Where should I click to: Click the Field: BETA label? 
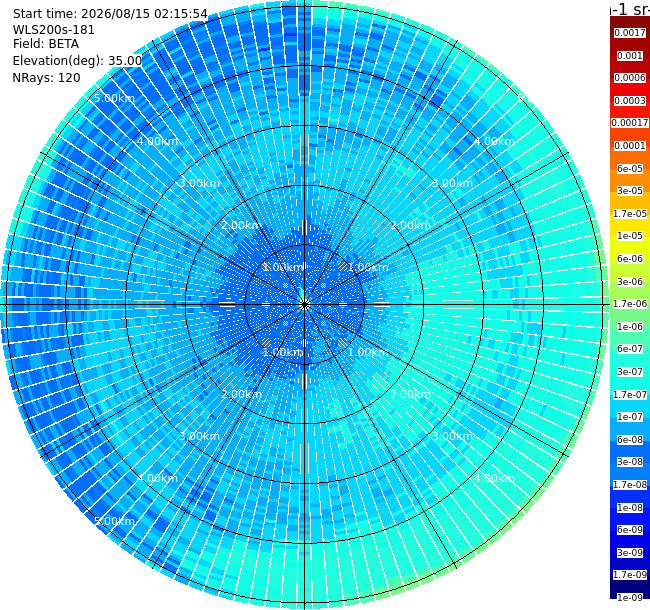pos(46,44)
